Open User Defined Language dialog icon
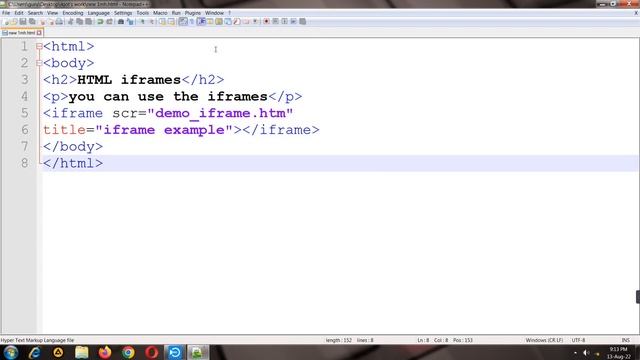The height and width of the screenshot is (360, 640). pyautogui.click(x=210, y=21)
